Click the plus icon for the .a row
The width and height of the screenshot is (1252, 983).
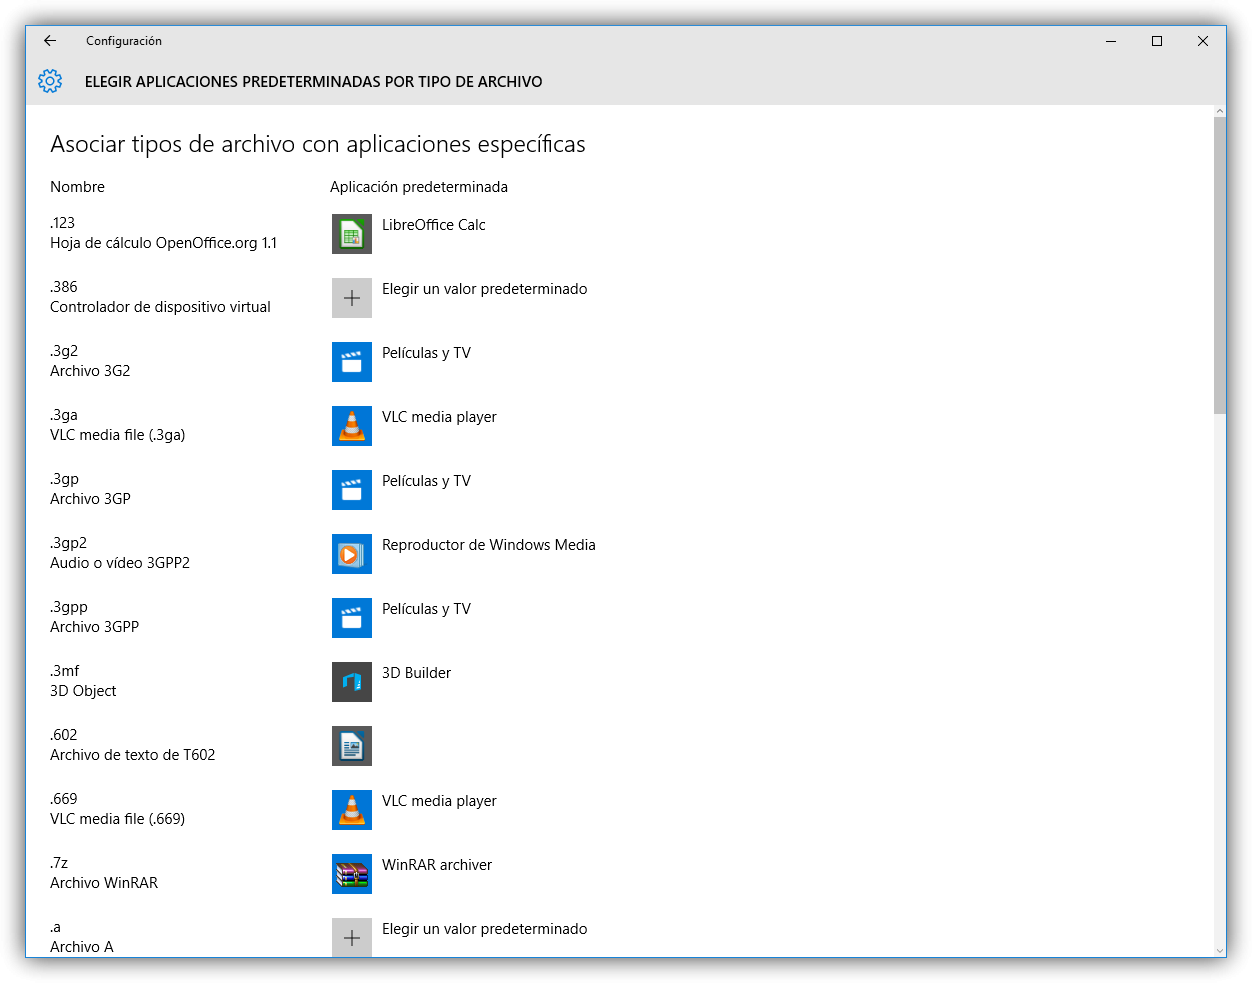(x=352, y=937)
